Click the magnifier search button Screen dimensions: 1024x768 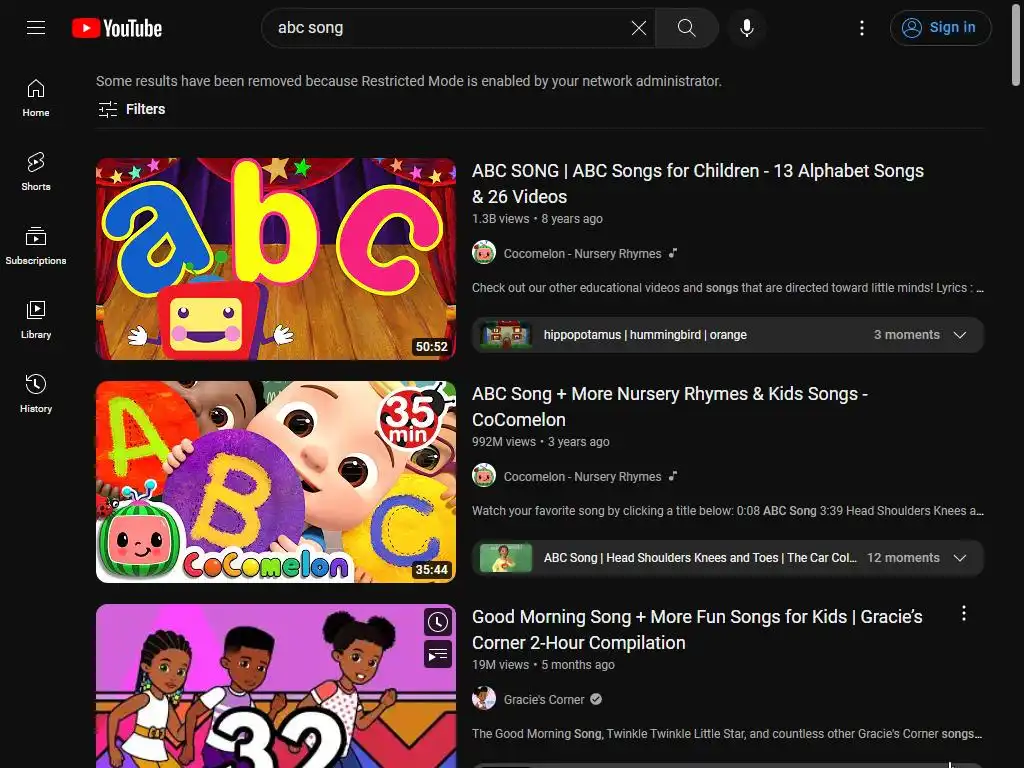(x=686, y=27)
